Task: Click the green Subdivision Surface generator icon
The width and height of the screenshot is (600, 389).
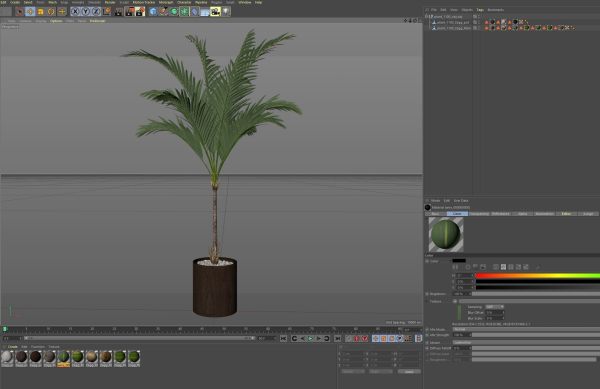Action: pos(174,12)
